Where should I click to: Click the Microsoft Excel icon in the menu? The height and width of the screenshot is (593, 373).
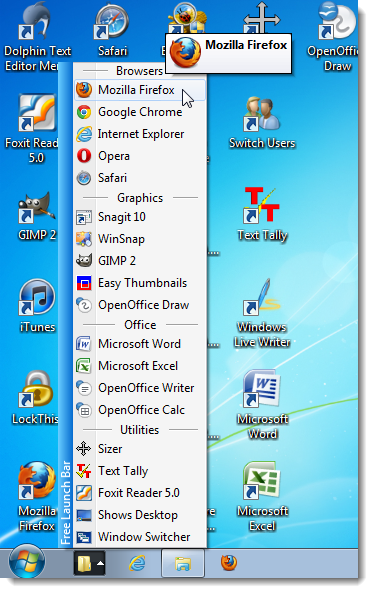click(84, 366)
